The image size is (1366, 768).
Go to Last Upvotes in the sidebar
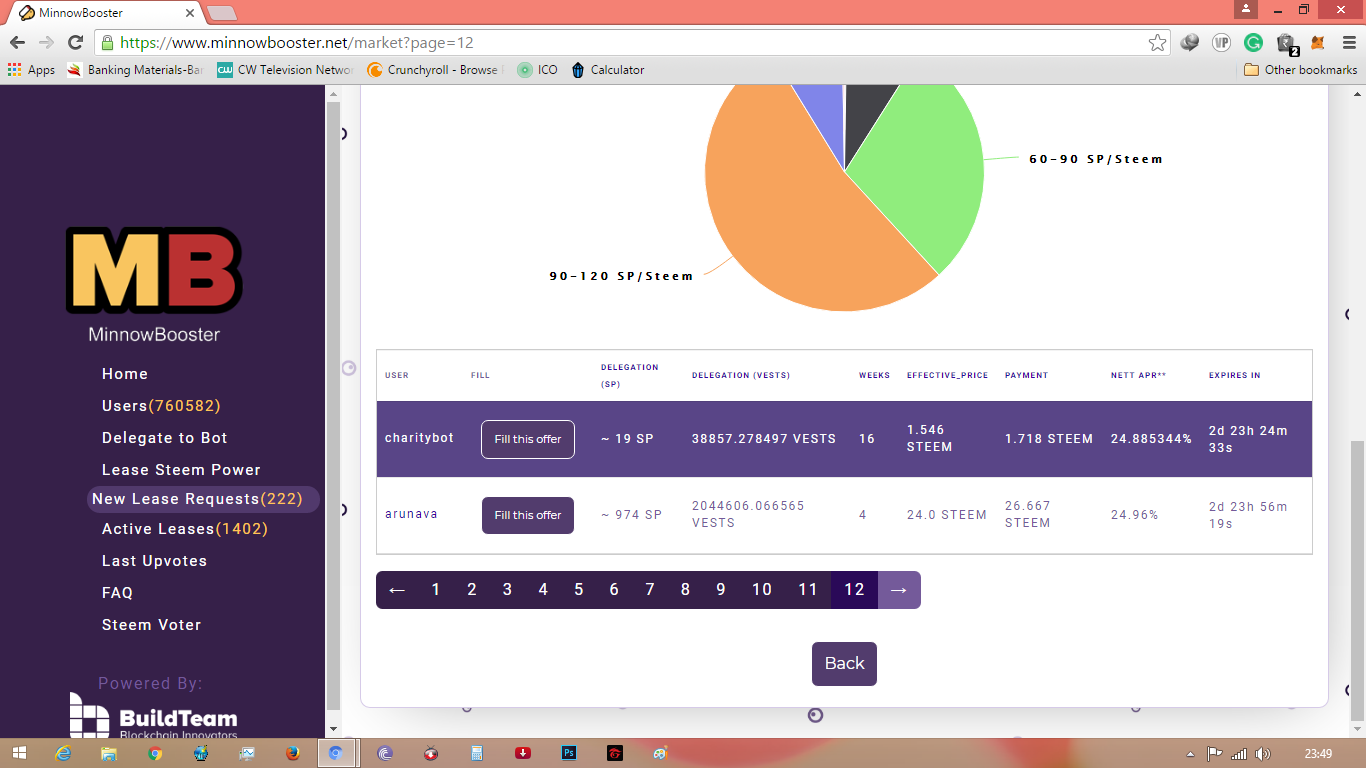[x=154, y=561]
